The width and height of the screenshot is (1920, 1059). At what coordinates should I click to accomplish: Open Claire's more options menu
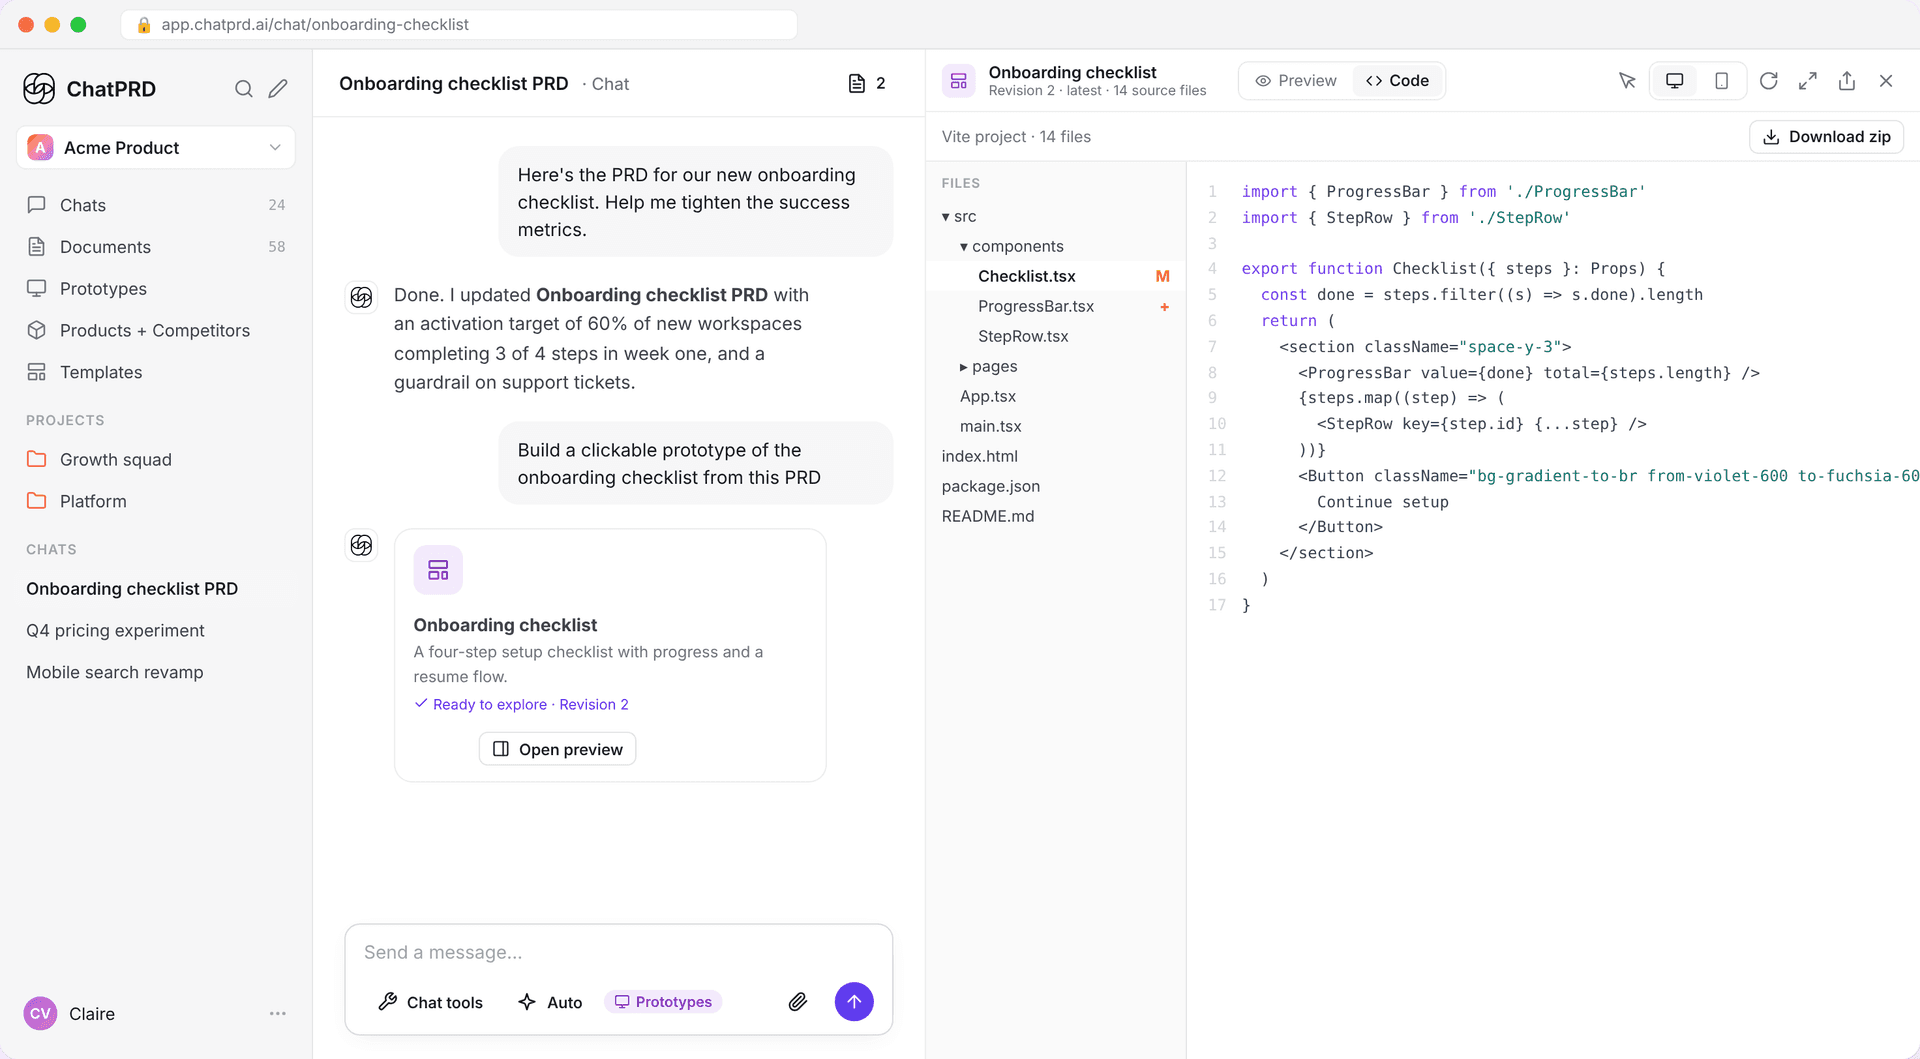[x=278, y=1014]
